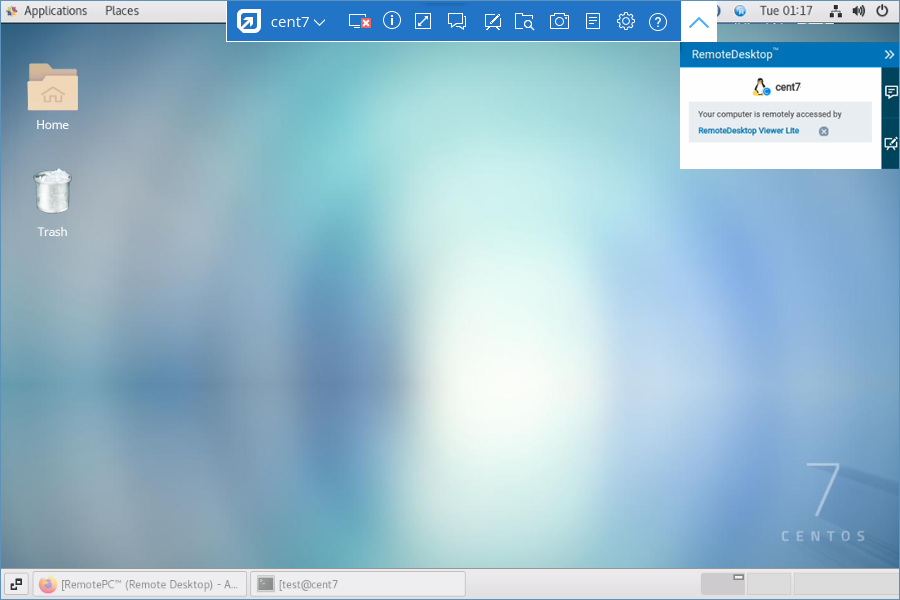Image resolution: width=900 pixels, height=600 pixels.
Task: Open the Places menu
Action: tap(122, 11)
